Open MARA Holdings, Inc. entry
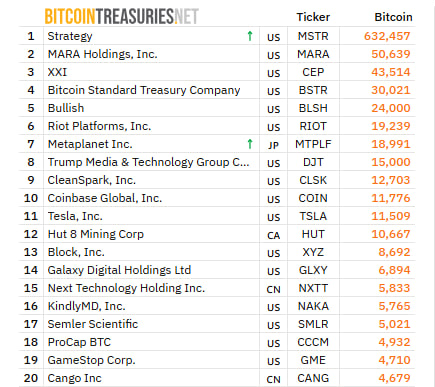435x387 pixels. 102,54
